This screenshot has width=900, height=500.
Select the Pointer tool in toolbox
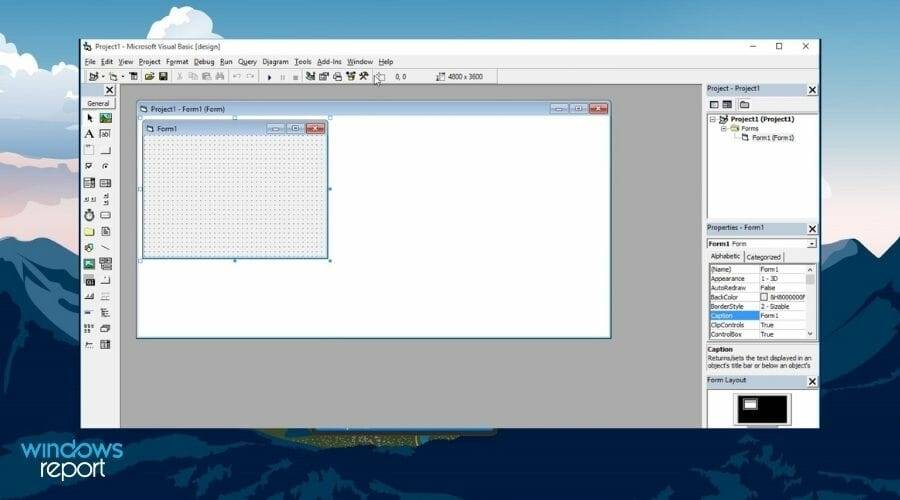pyautogui.click(x=90, y=118)
